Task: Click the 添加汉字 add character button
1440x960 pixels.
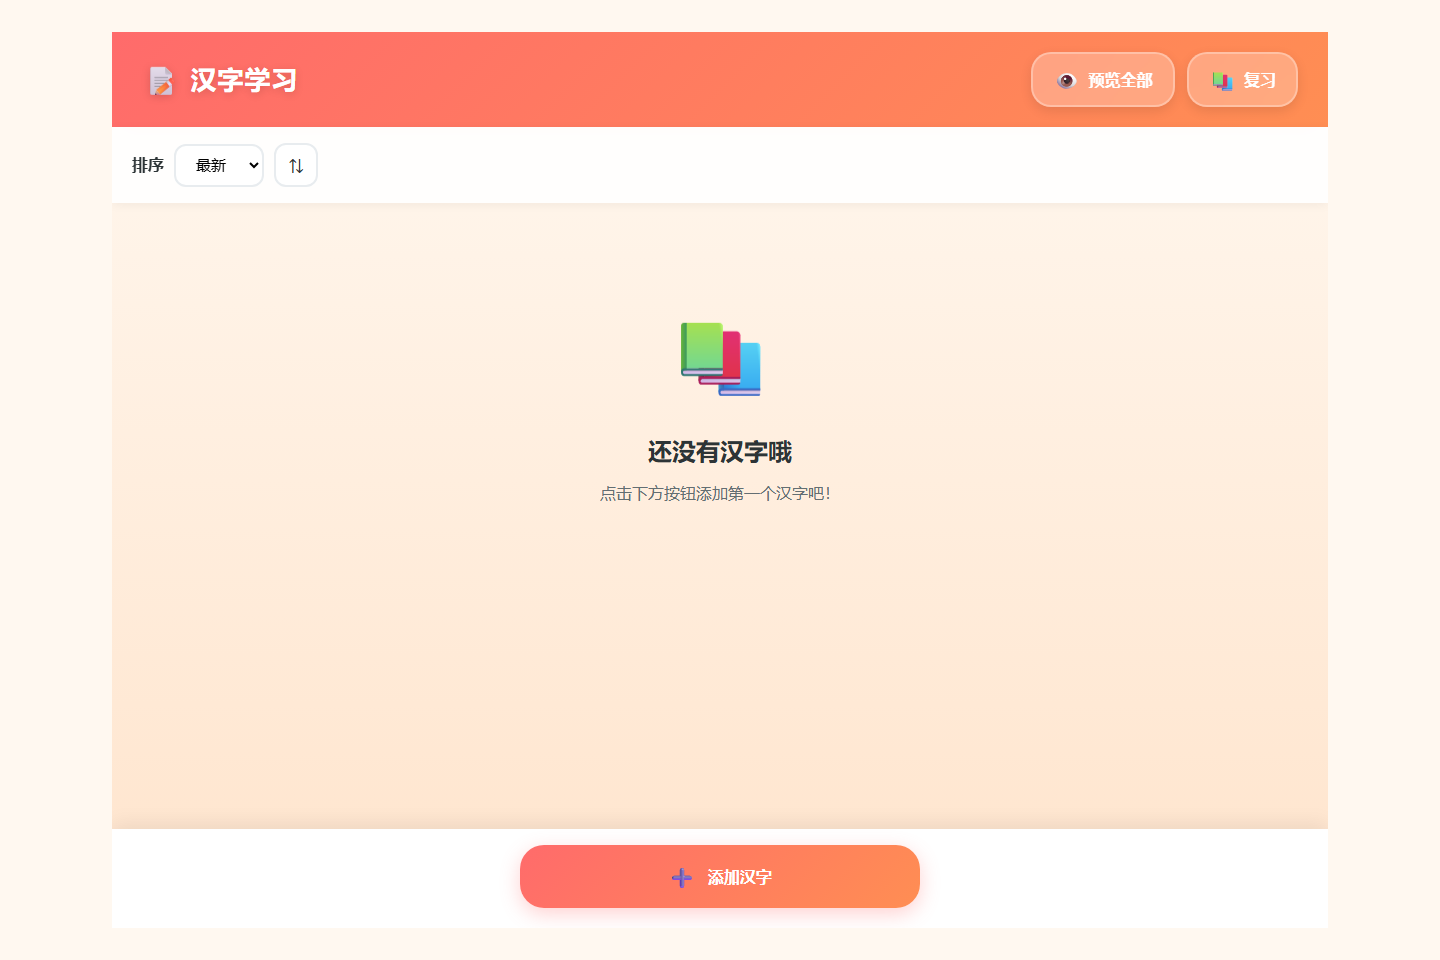Action: (720, 877)
